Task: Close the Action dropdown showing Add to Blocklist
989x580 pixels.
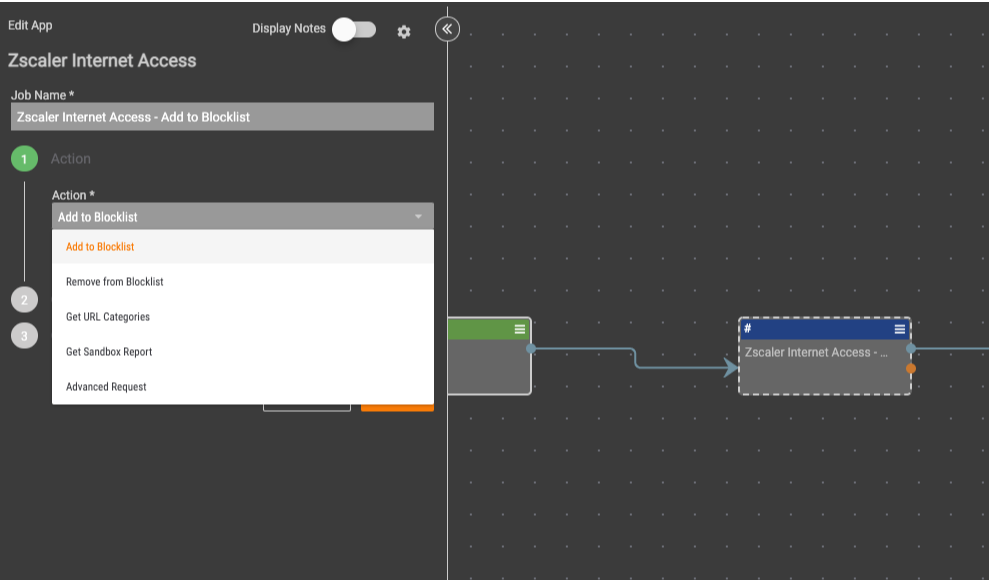Action: click(x=243, y=216)
